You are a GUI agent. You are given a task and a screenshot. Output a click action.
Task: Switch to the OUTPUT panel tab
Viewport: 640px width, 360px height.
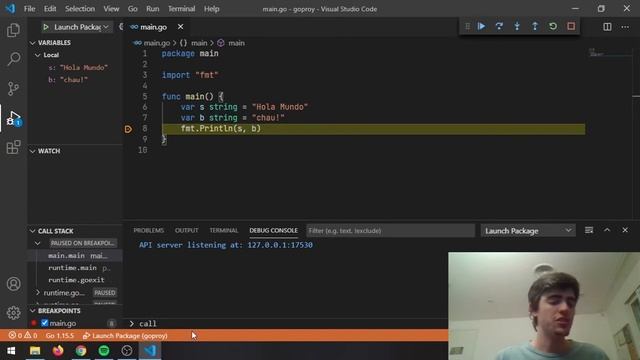click(x=187, y=230)
